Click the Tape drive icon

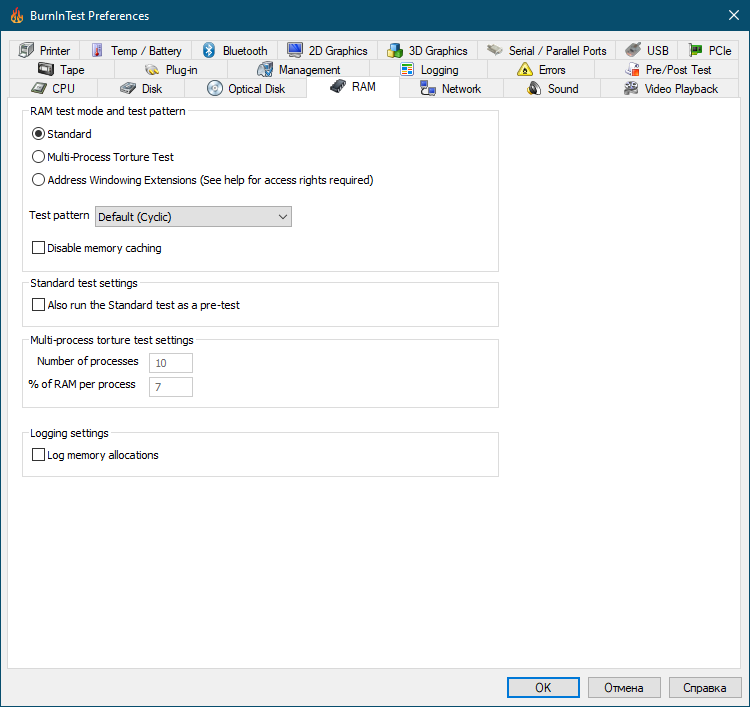[x=46, y=69]
